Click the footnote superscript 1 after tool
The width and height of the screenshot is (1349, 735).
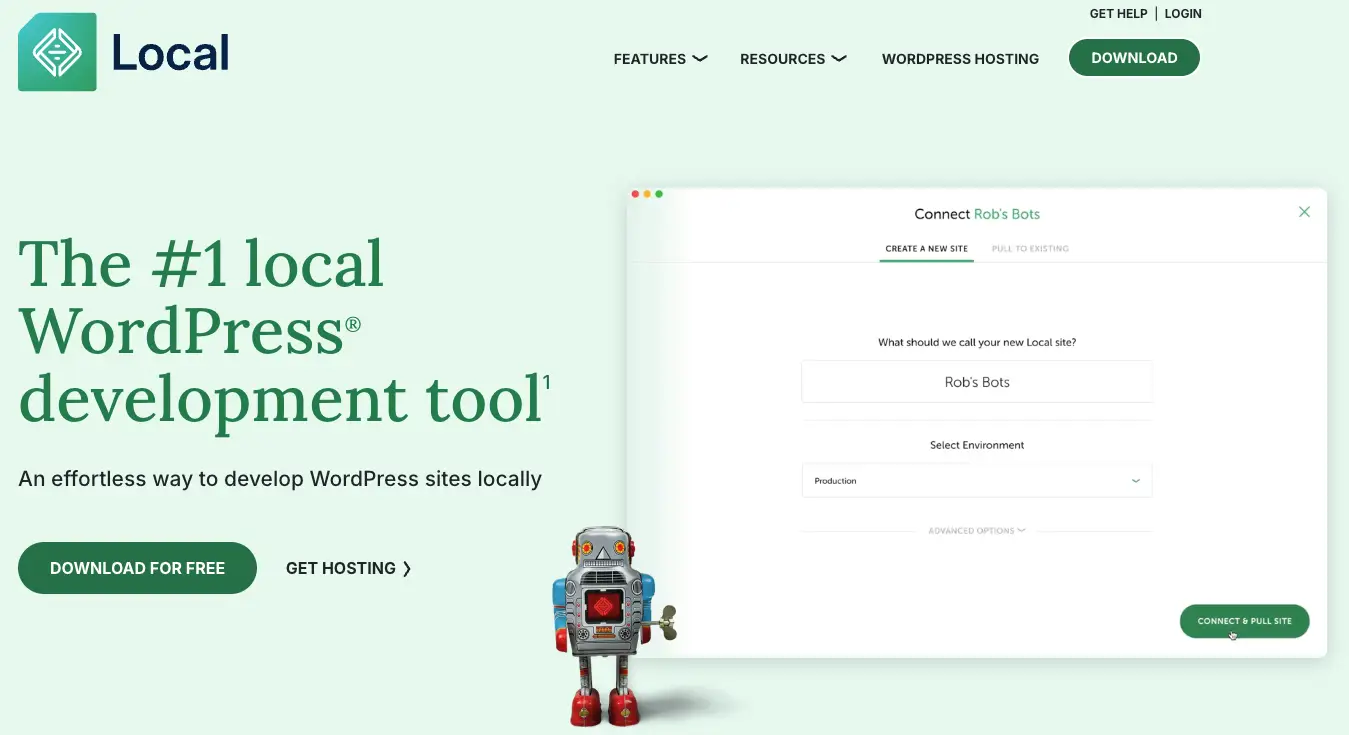(547, 382)
